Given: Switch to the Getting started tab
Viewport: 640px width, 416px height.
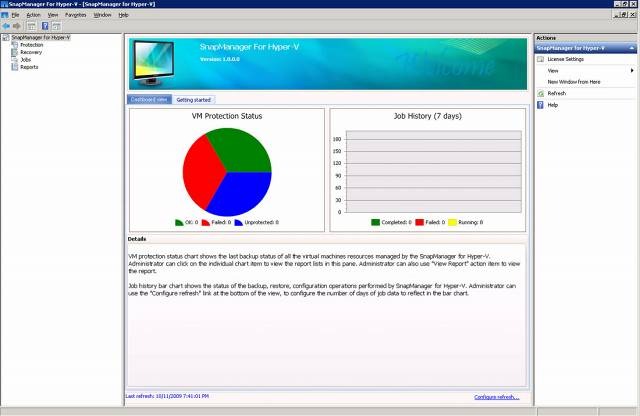Looking at the screenshot, I should [193, 100].
